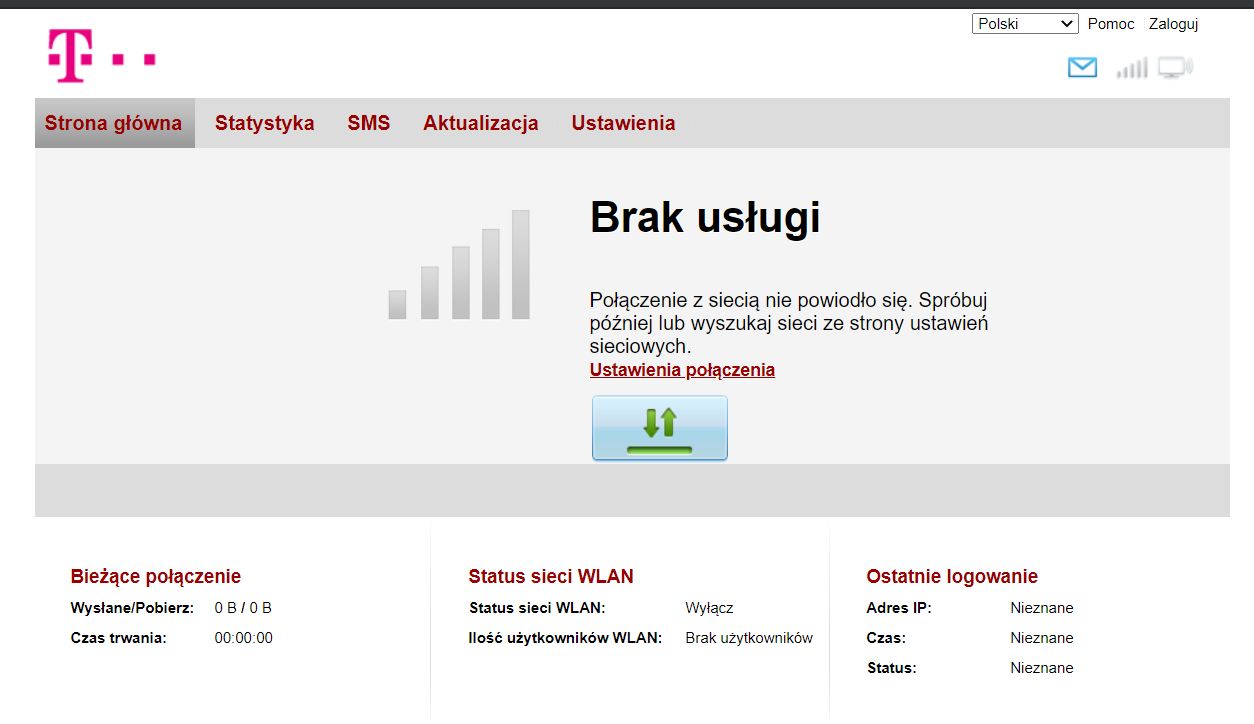Click the Brak usługi heading
Screen dimensions: 1254x724
pyautogui.click(x=704, y=217)
